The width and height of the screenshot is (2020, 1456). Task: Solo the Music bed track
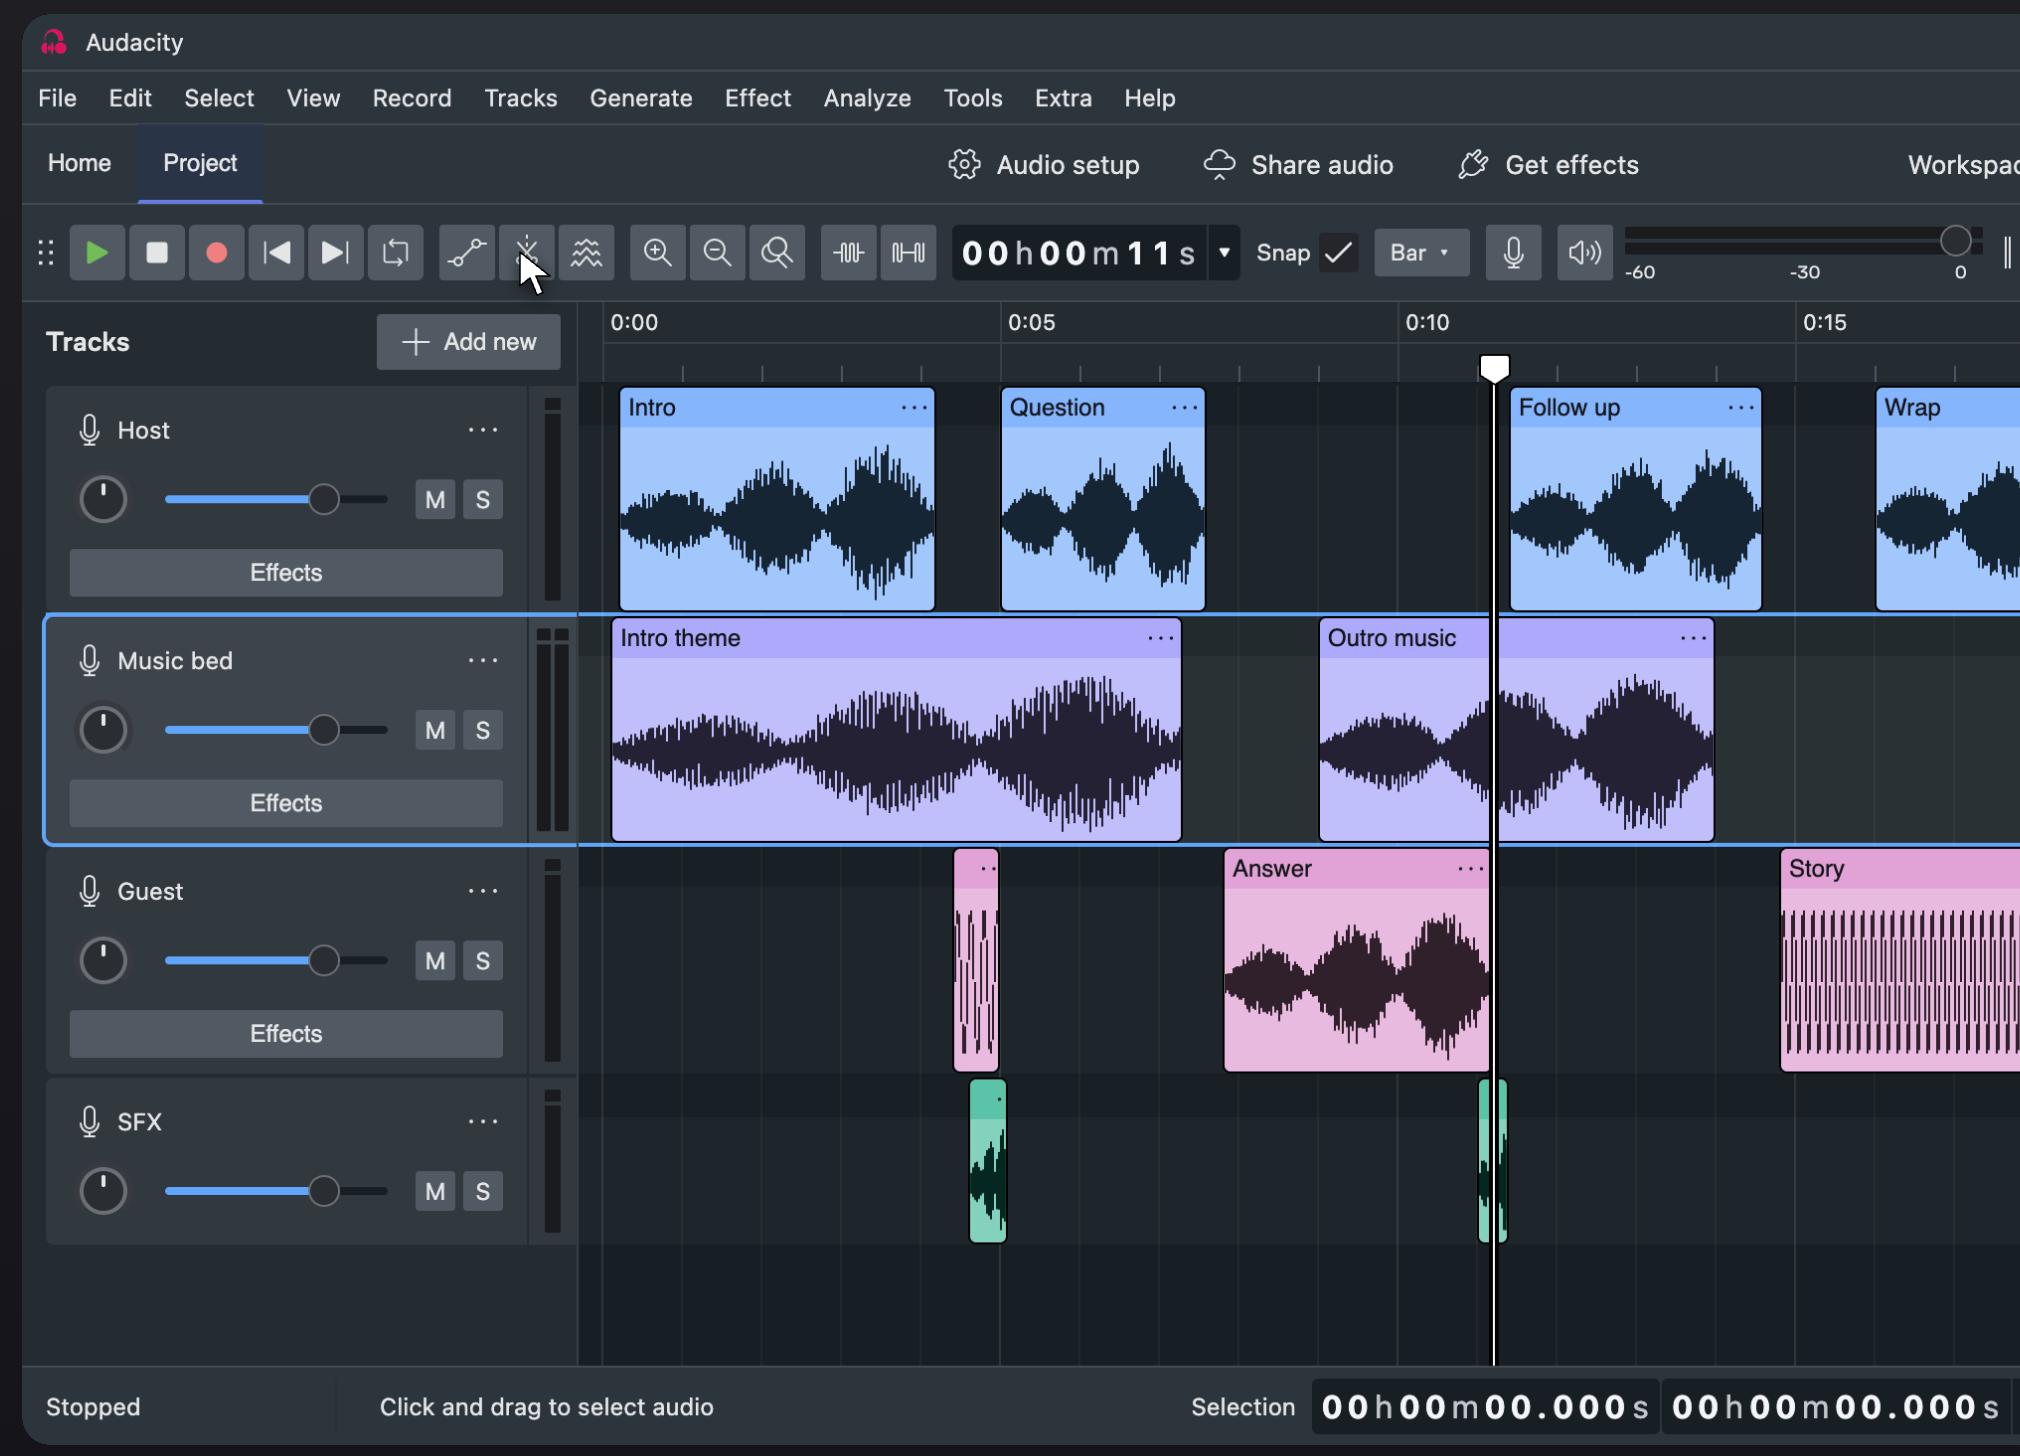483,730
